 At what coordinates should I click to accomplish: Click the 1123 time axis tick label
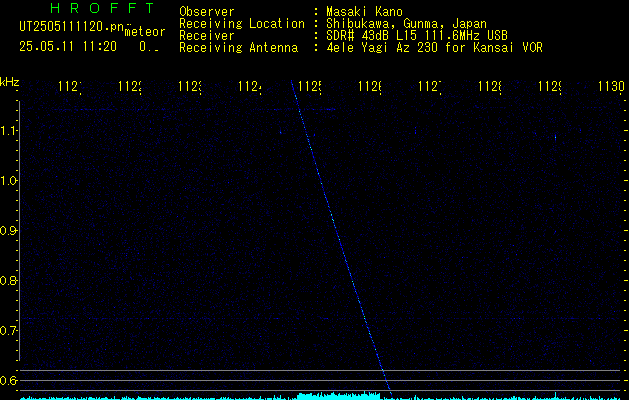[190, 86]
